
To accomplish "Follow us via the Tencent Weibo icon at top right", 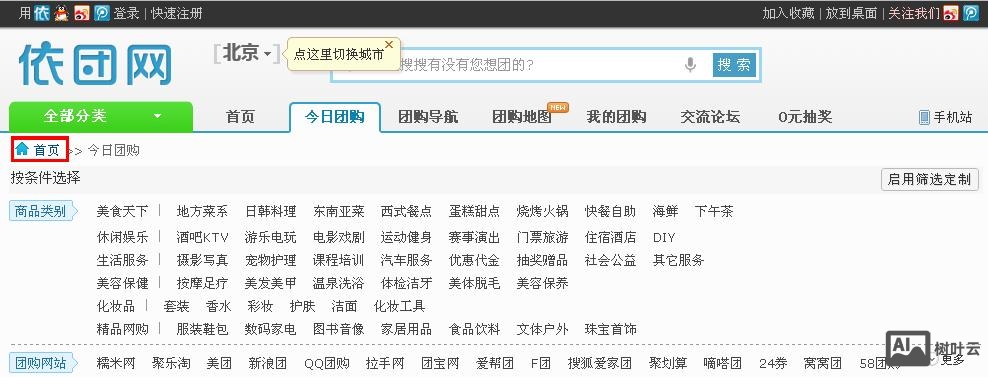I will pyautogui.click(x=970, y=13).
